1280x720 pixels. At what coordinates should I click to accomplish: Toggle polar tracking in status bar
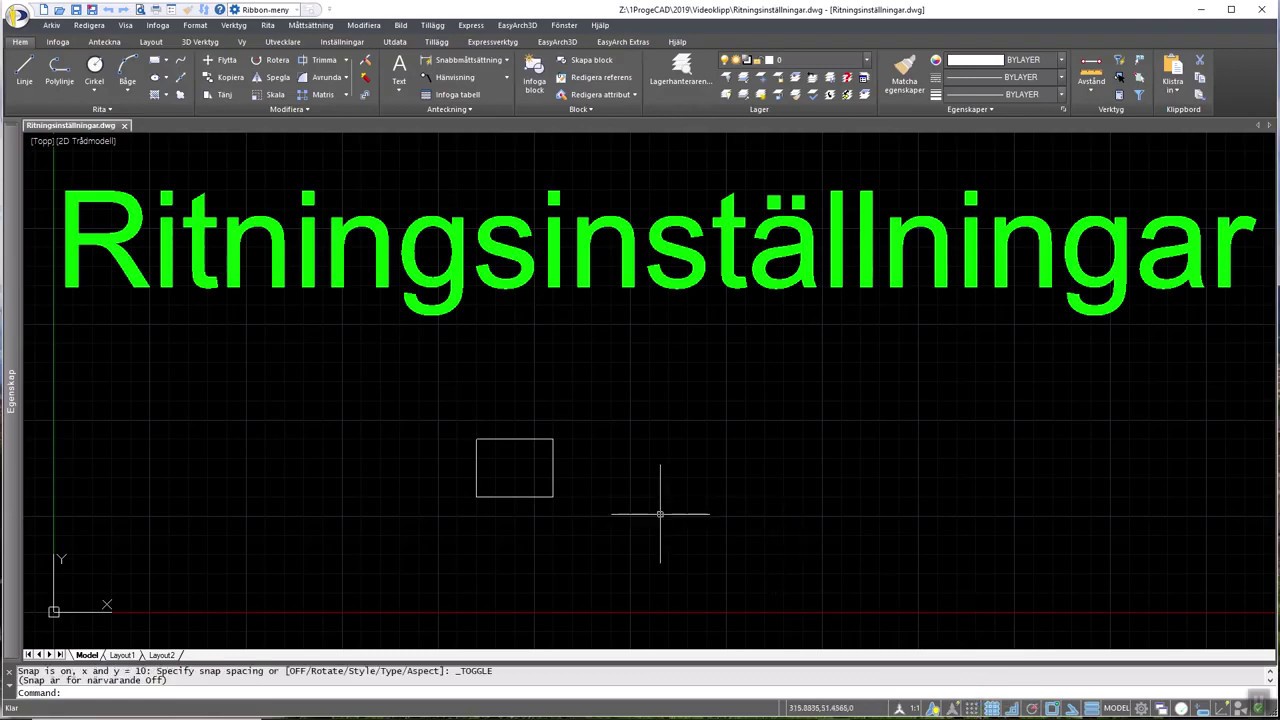point(1032,708)
